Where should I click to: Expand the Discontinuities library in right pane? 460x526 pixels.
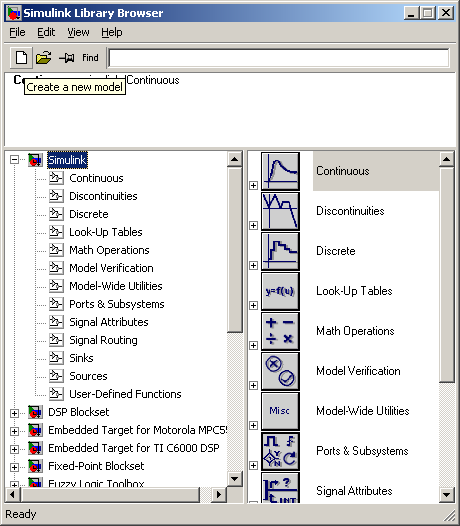pyautogui.click(x=254, y=225)
